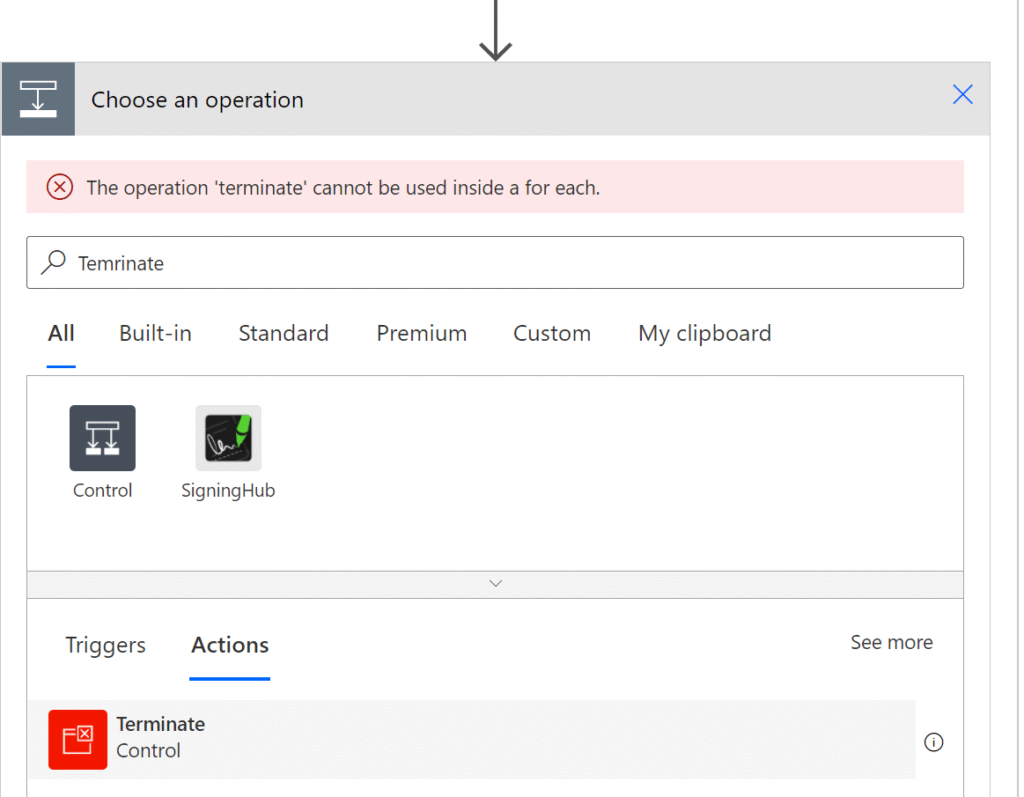The width and height of the screenshot is (1024, 797).
Task: Click the red Terminate action icon
Action: (x=78, y=740)
